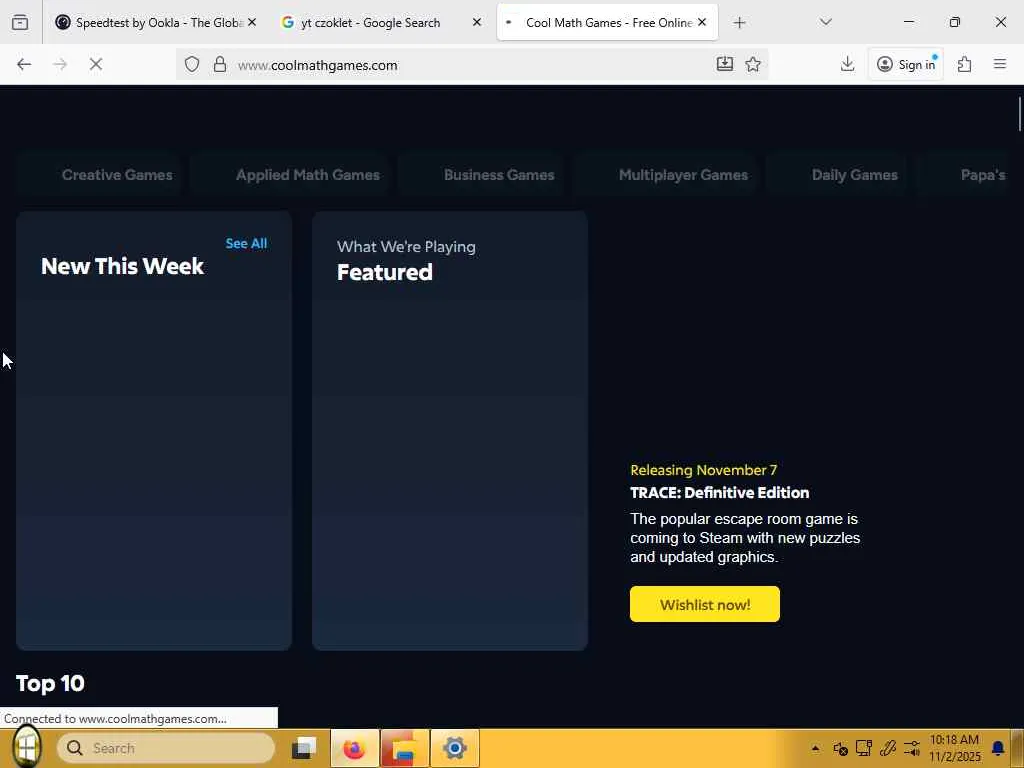Bookmark this page with the star icon
Viewport: 1024px width, 768px height.
coord(753,64)
